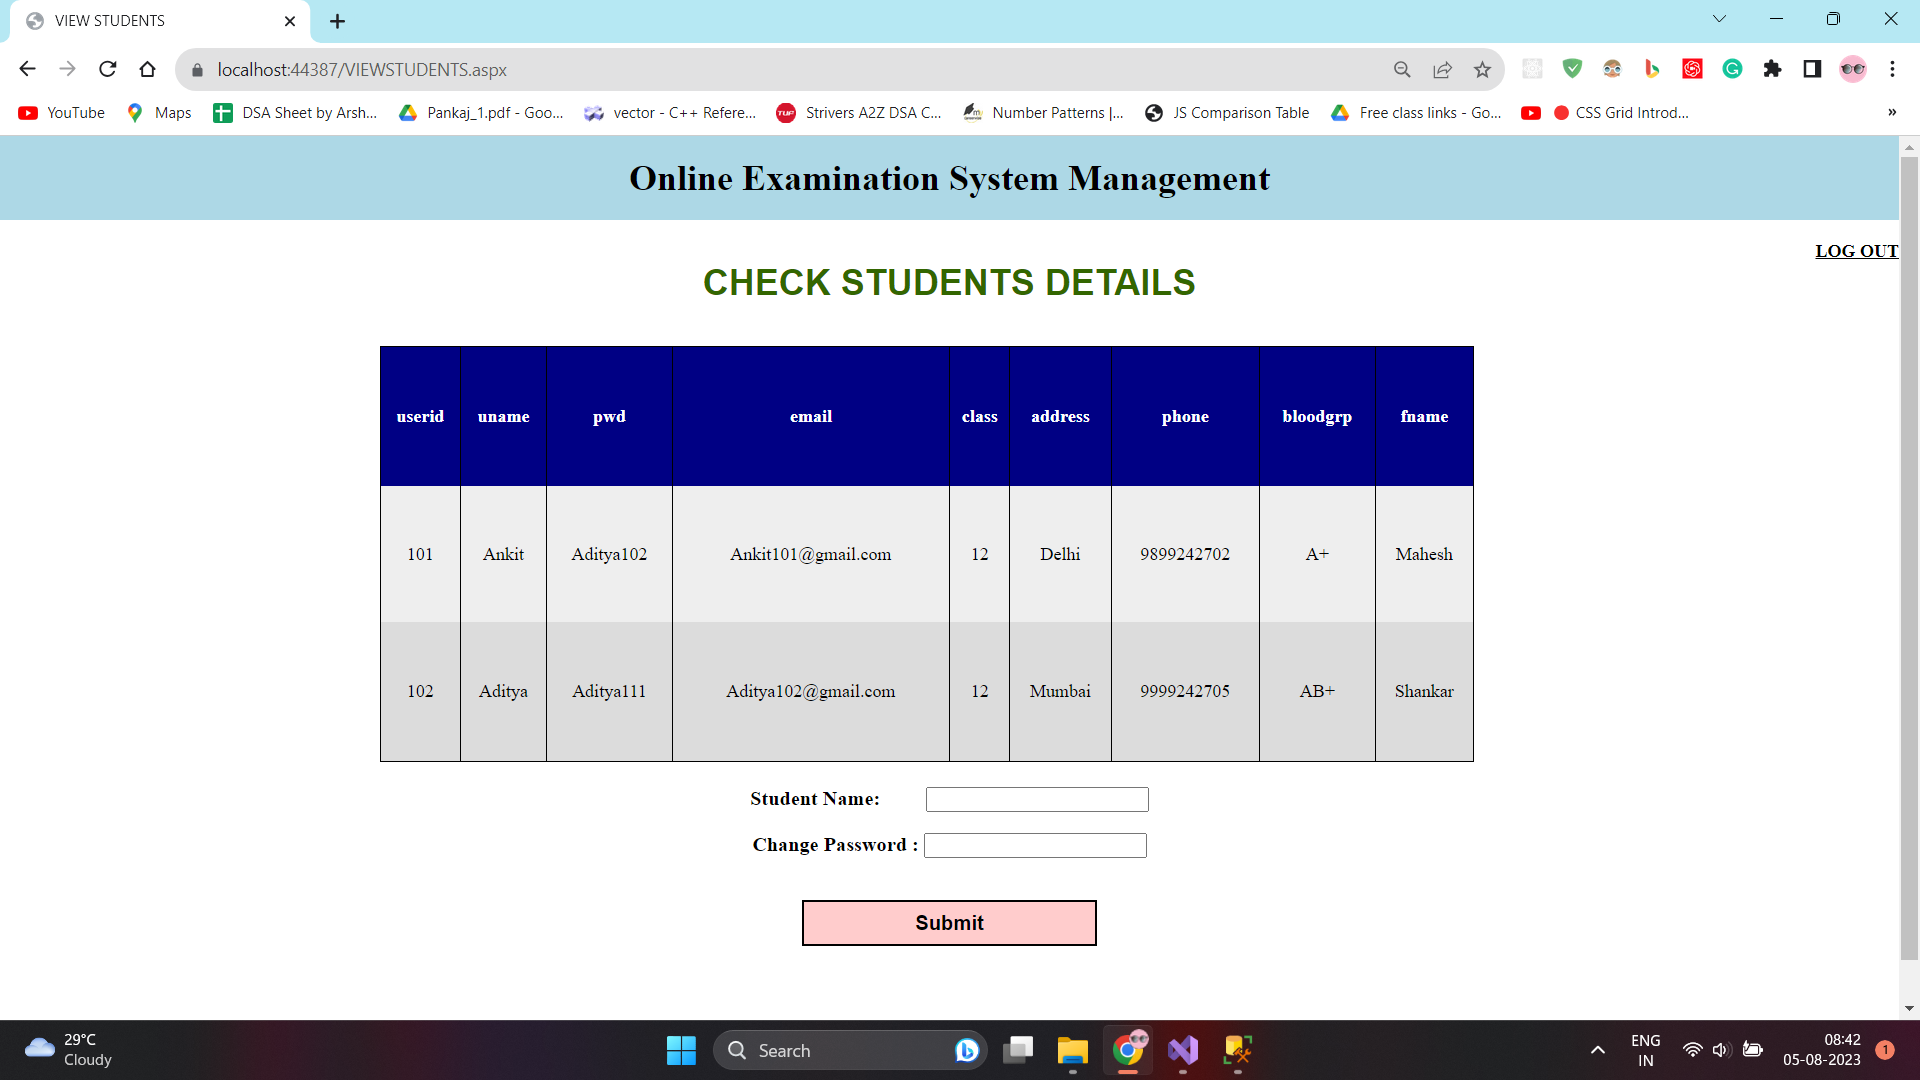This screenshot has height=1080, width=1920.
Task: Click the Submit button
Action: point(948,922)
